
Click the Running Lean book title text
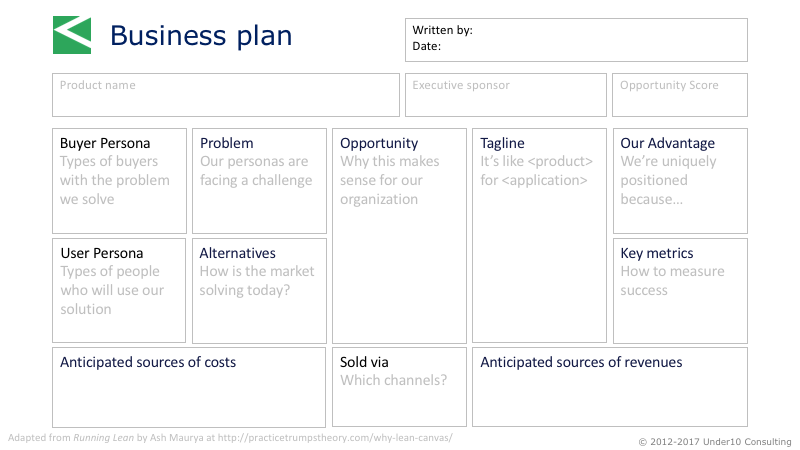point(104,438)
